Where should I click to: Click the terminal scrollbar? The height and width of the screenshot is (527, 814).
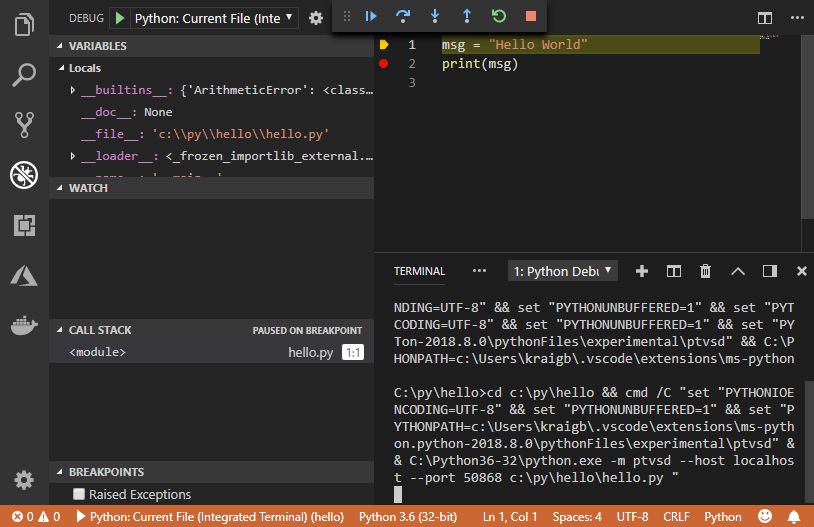coord(809,441)
